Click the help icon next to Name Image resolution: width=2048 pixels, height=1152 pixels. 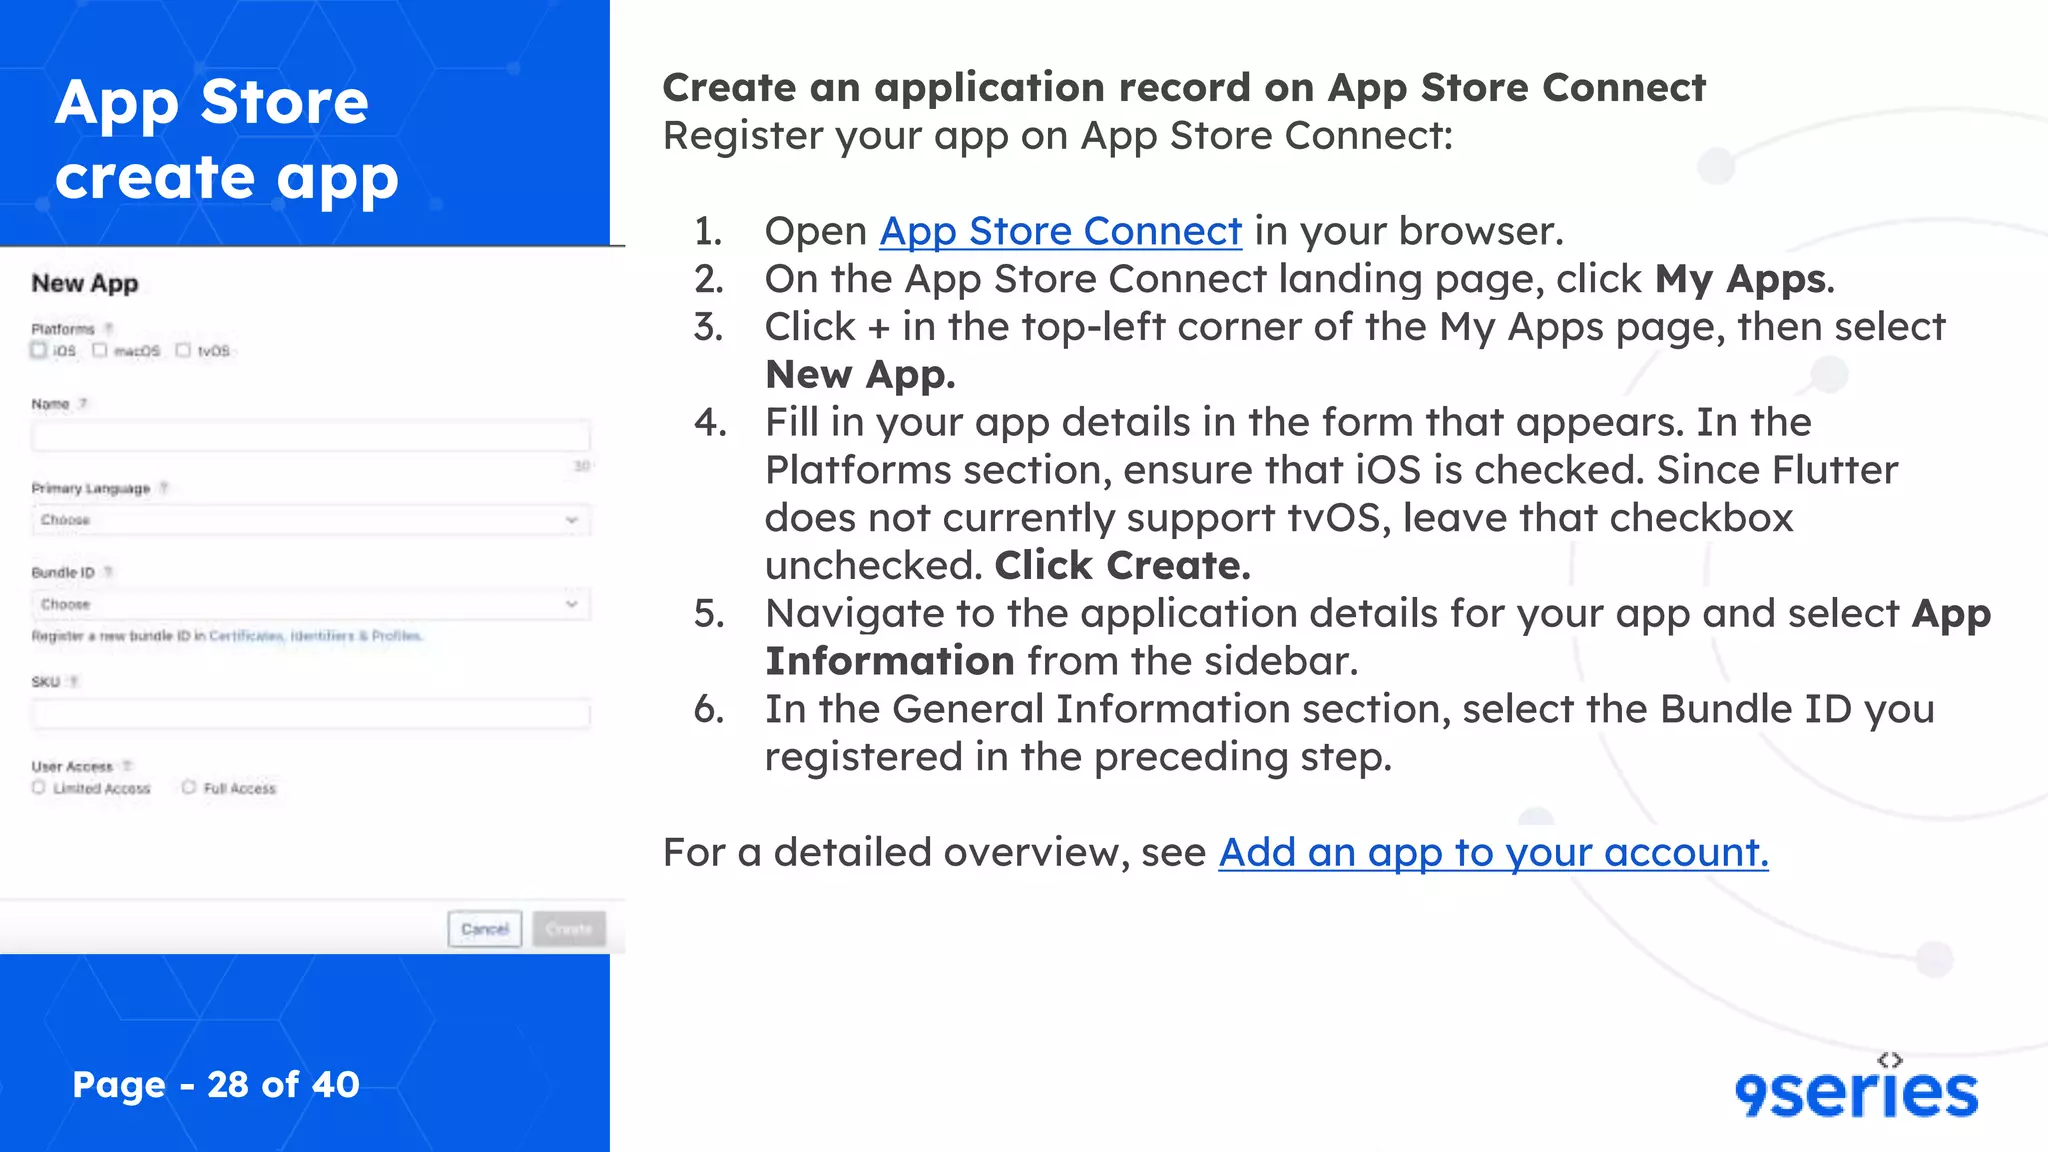[83, 404]
